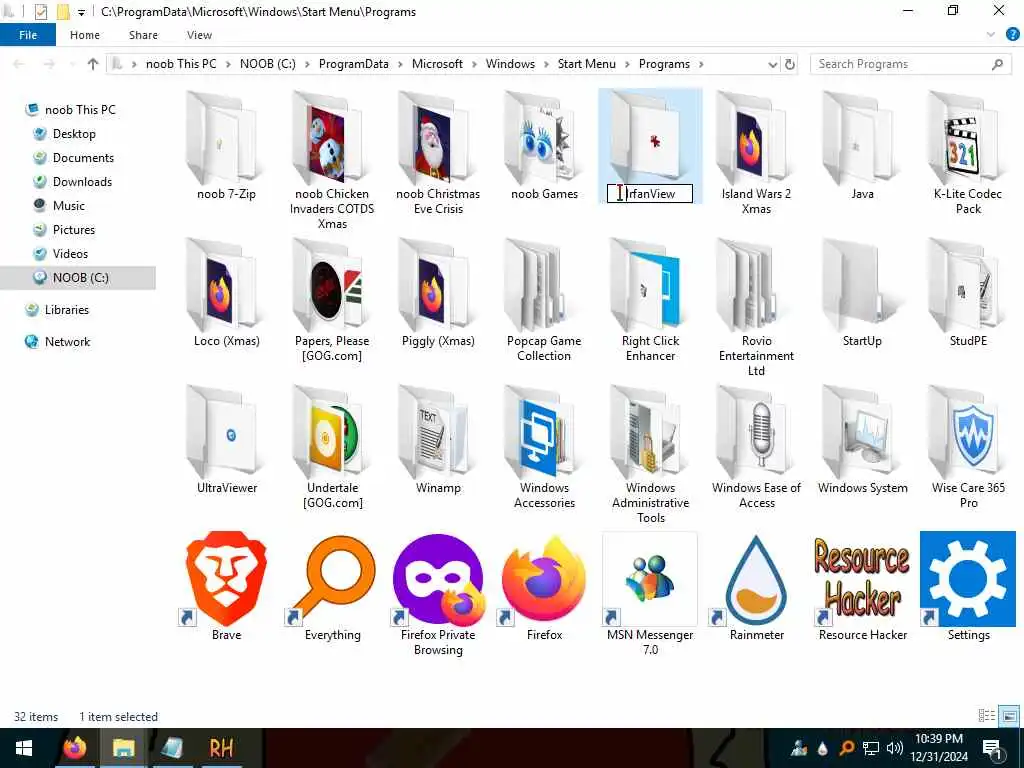Select the Loco (Xmas) folder
This screenshot has width=1024, height=768.
pos(226,285)
